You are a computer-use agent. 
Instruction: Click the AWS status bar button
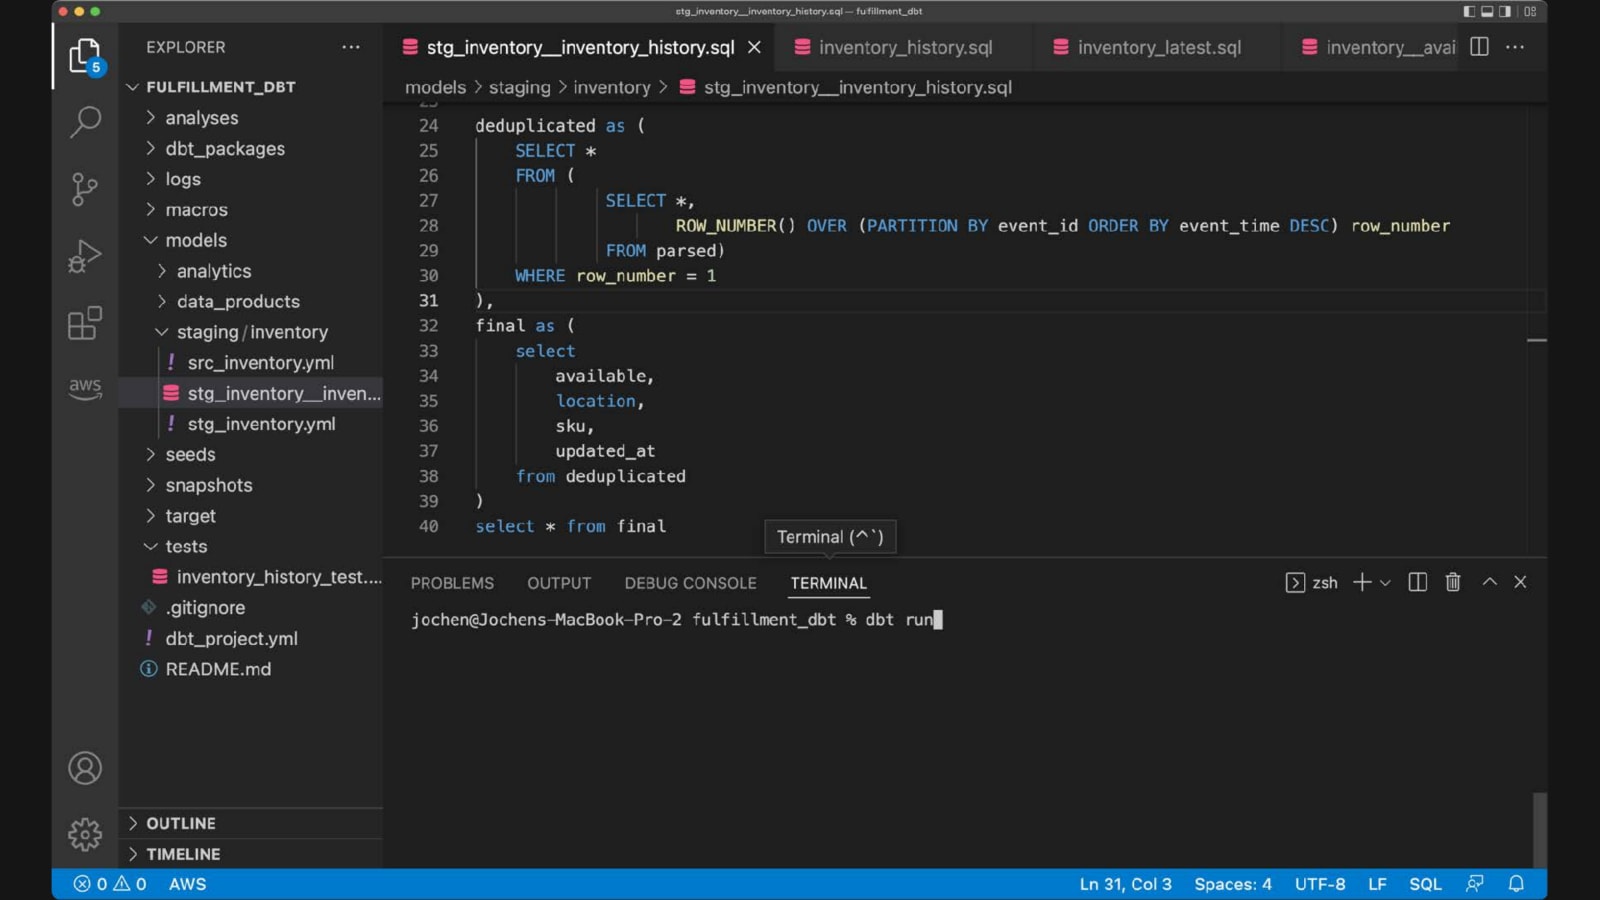pos(187,884)
